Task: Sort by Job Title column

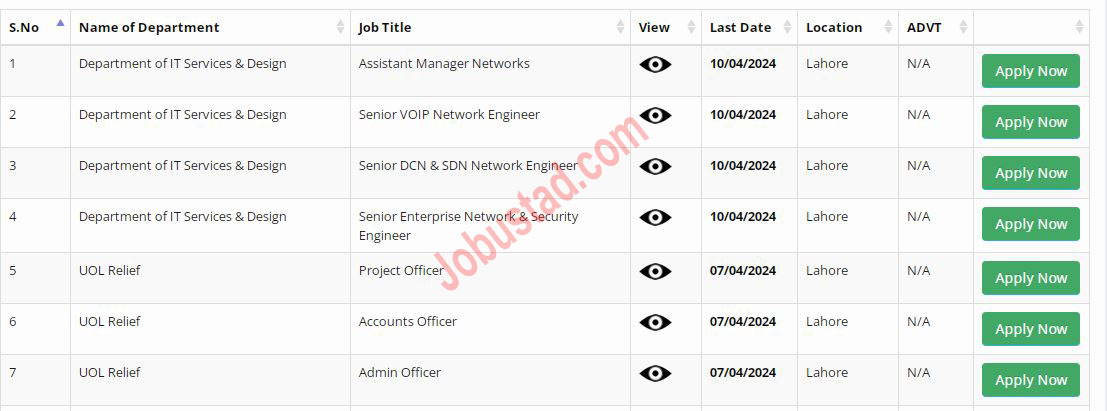Action: pyautogui.click(x=491, y=28)
